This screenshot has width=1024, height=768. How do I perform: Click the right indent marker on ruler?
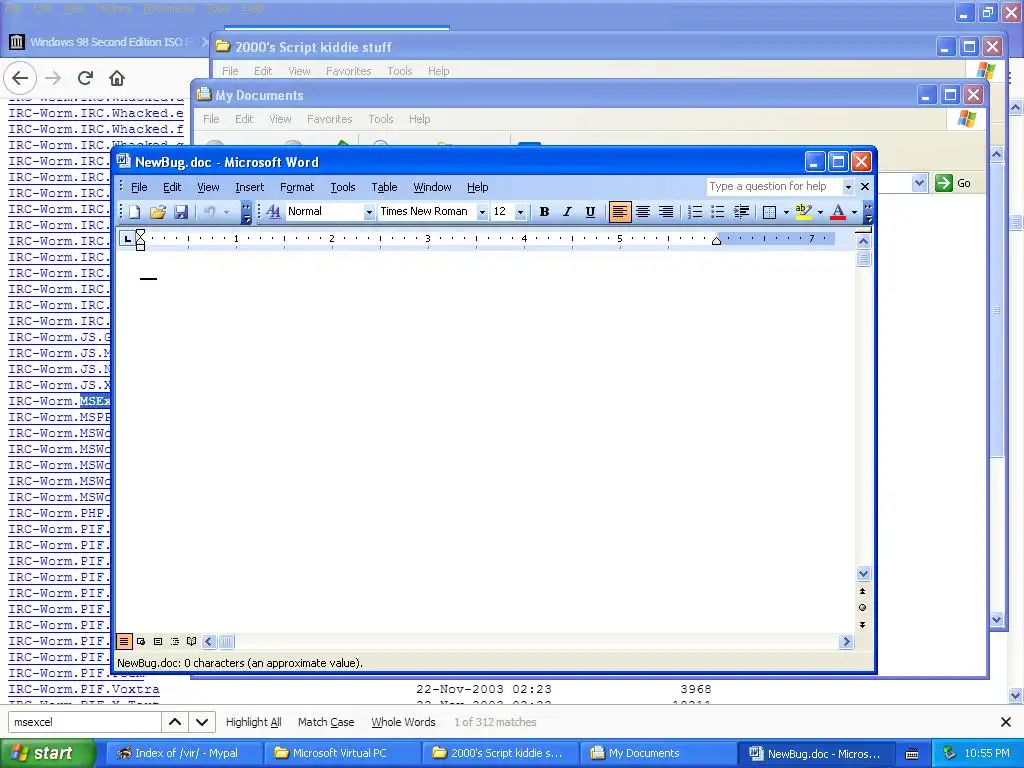point(716,242)
